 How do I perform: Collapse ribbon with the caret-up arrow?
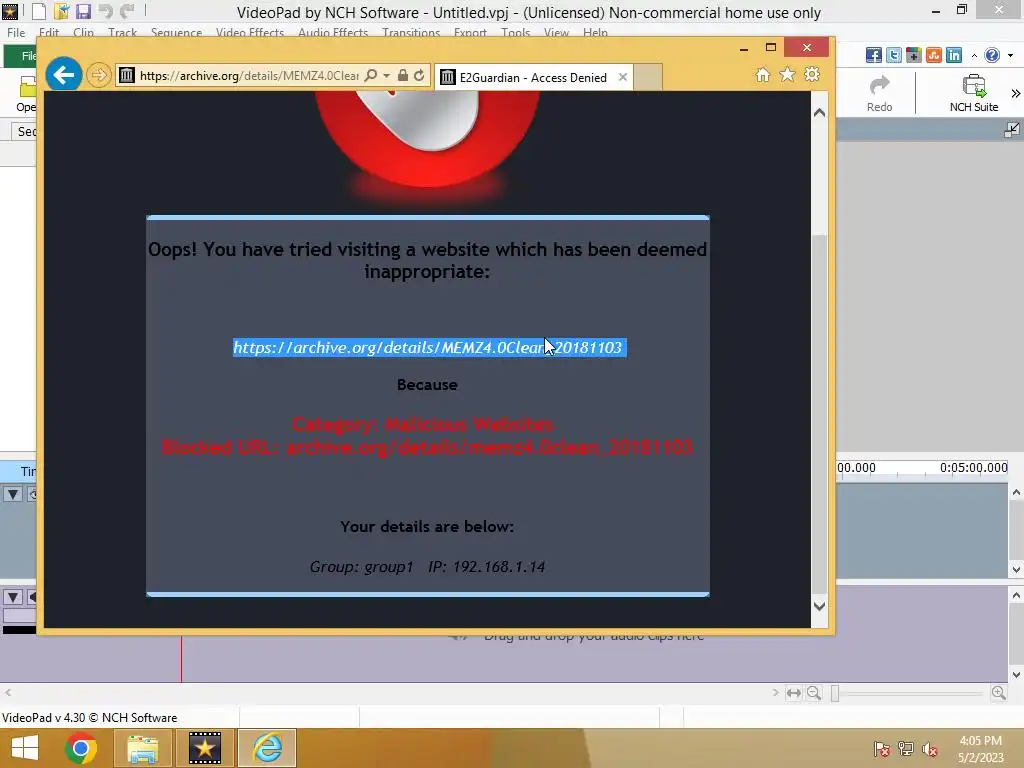click(x=974, y=56)
